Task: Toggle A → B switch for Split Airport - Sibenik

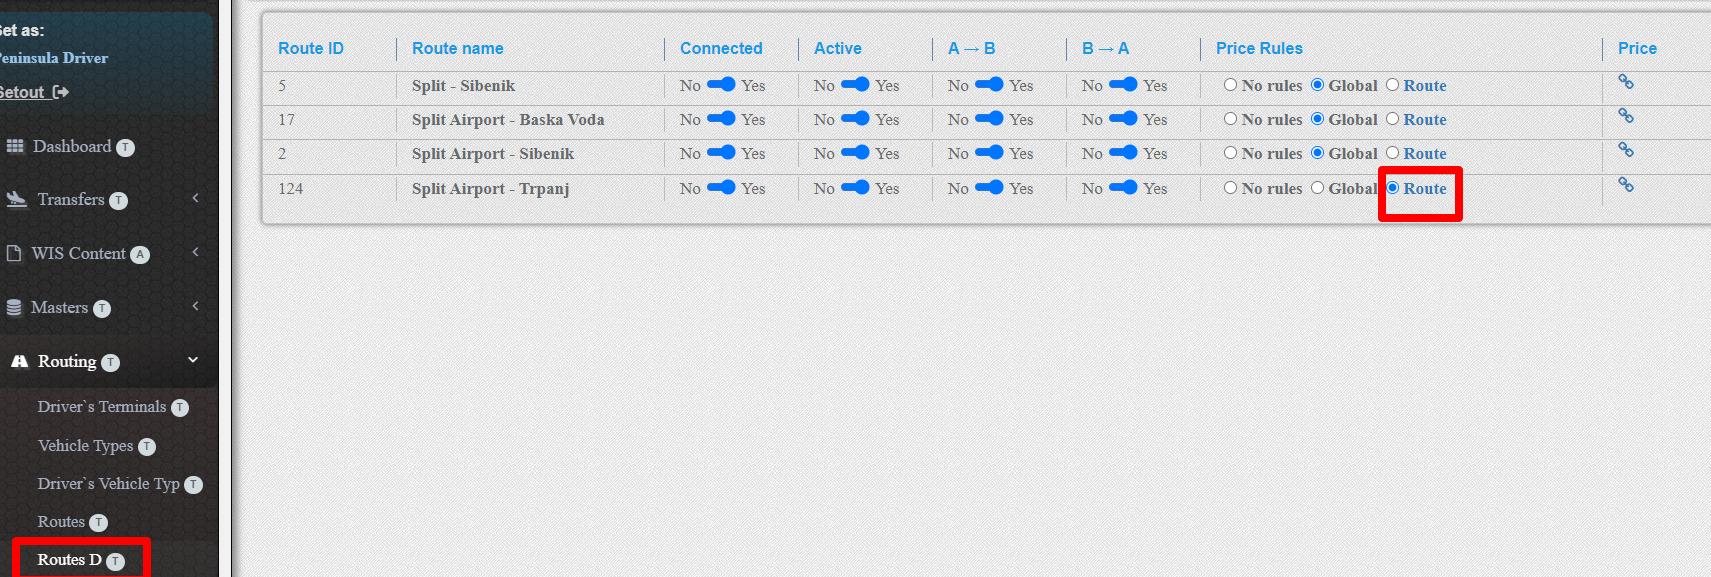Action: click(x=989, y=153)
